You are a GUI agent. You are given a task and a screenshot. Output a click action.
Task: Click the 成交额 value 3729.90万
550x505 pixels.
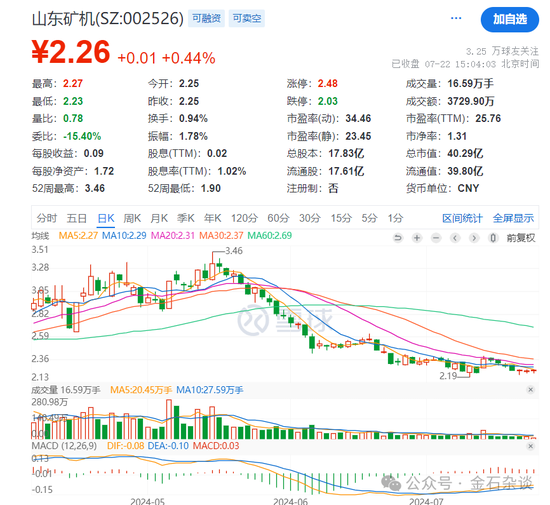pyautogui.click(x=470, y=101)
